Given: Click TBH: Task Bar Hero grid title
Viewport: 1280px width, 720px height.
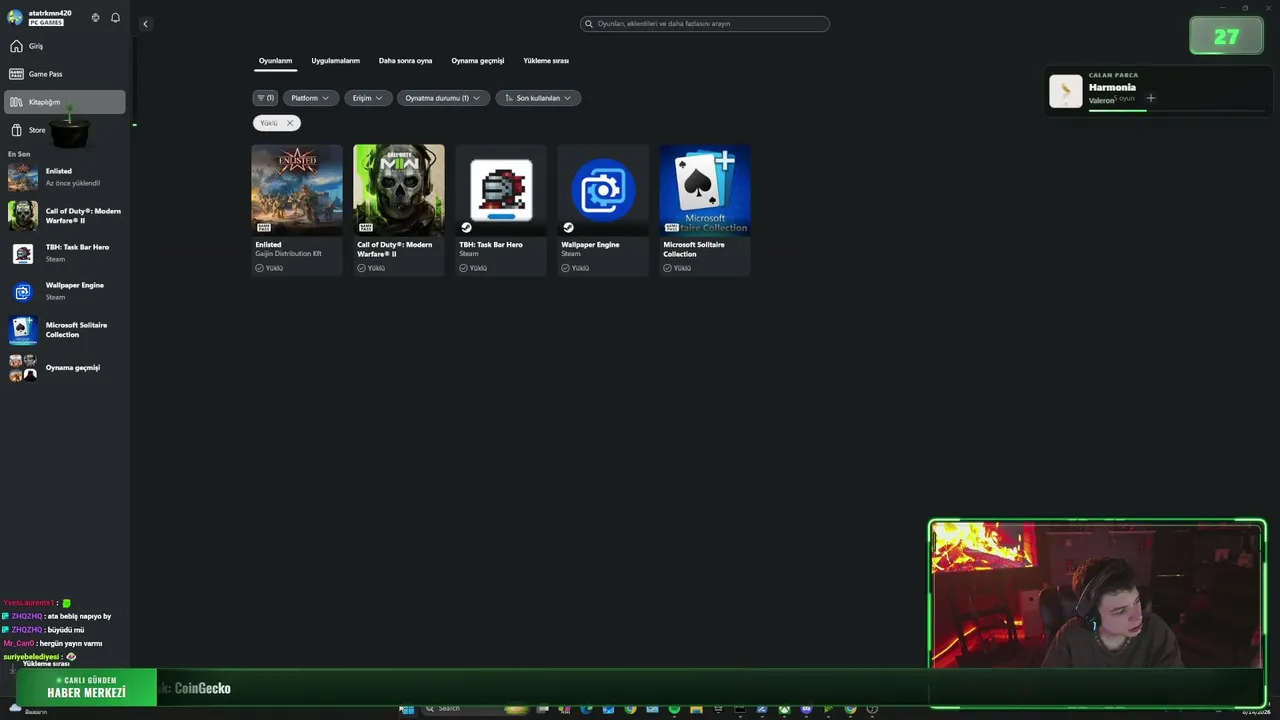Looking at the screenshot, I should [x=491, y=245].
